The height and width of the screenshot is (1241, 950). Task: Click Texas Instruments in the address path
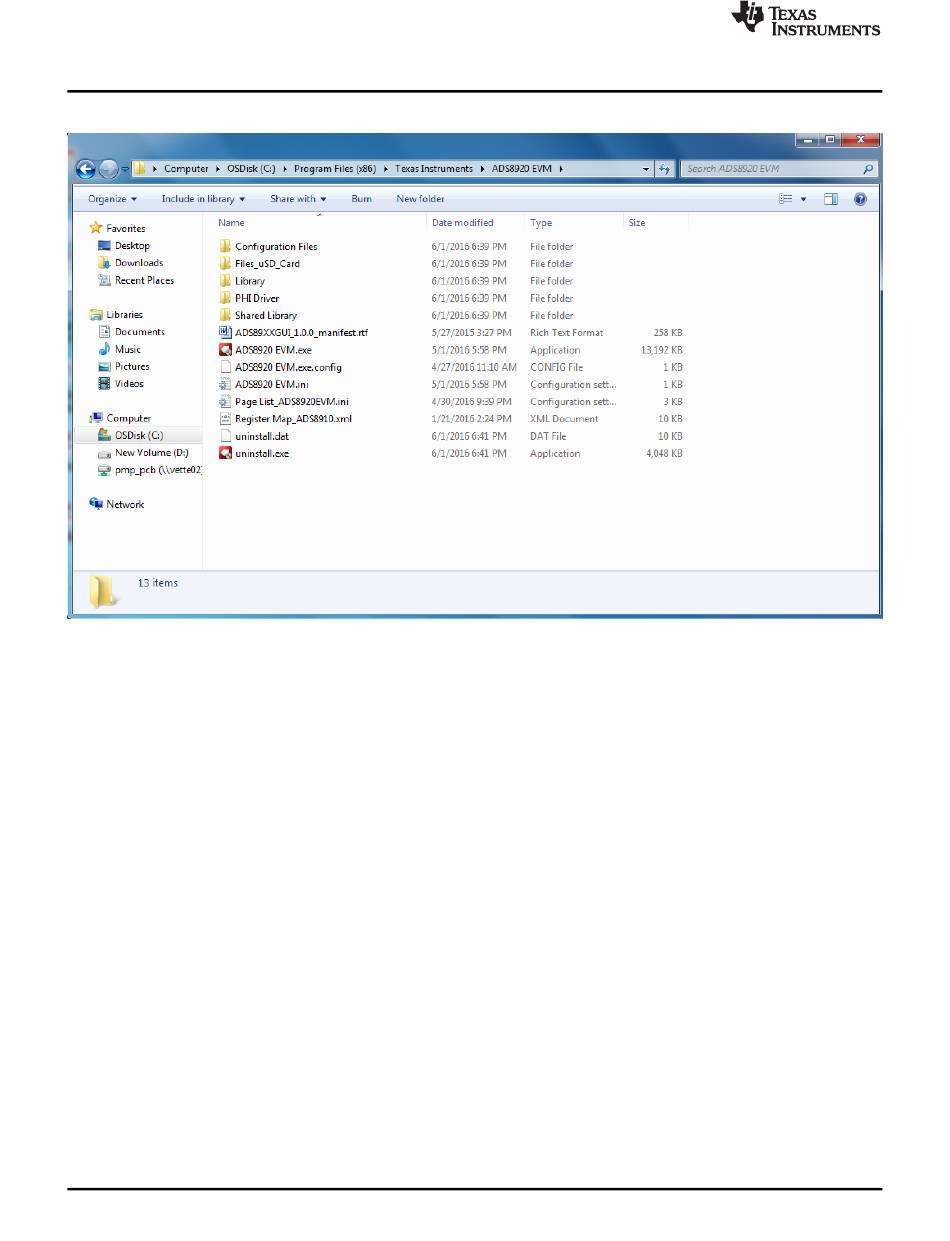pyautogui.click(x=432, y=169)
